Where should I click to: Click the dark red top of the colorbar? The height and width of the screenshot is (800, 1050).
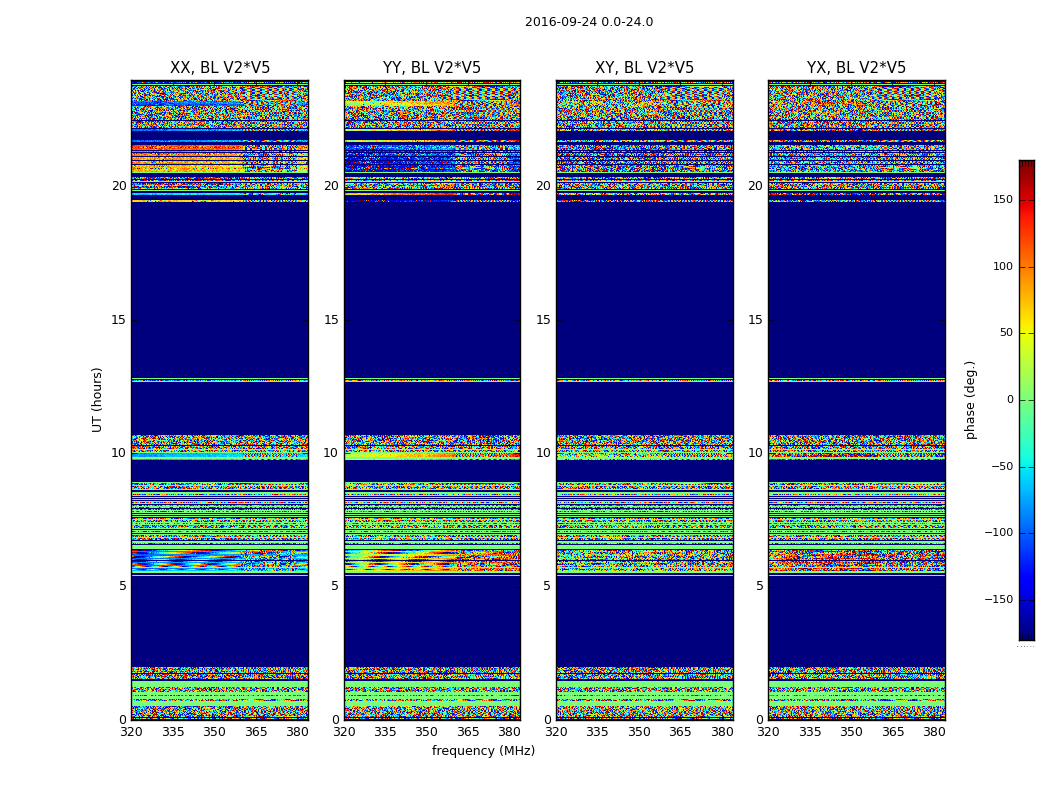1026,165
